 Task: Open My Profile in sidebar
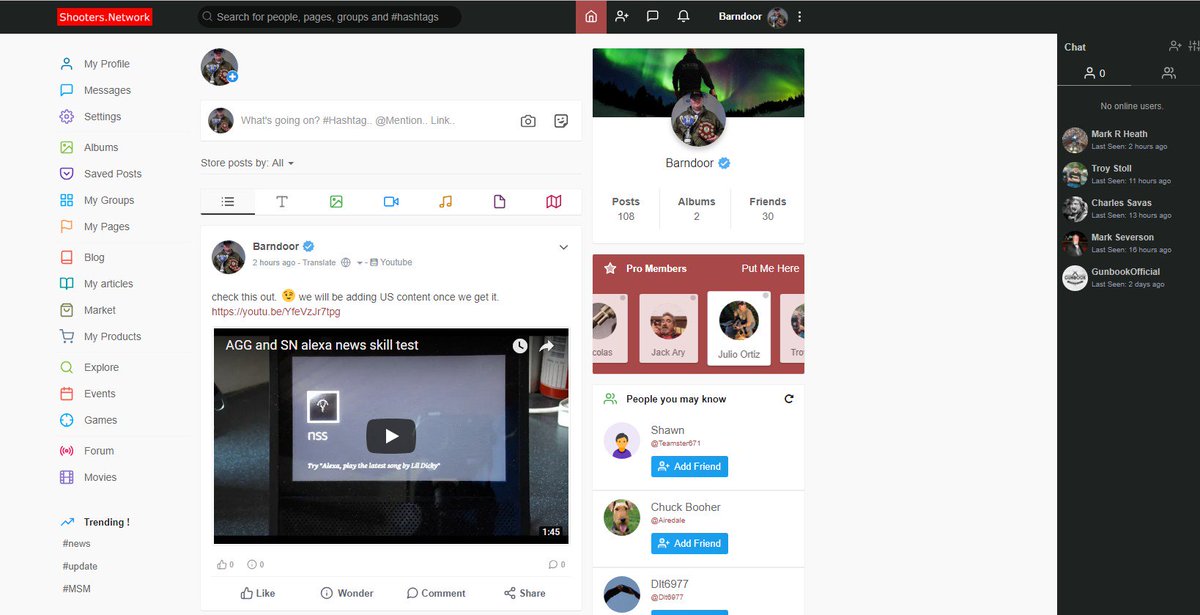point(106,64)
